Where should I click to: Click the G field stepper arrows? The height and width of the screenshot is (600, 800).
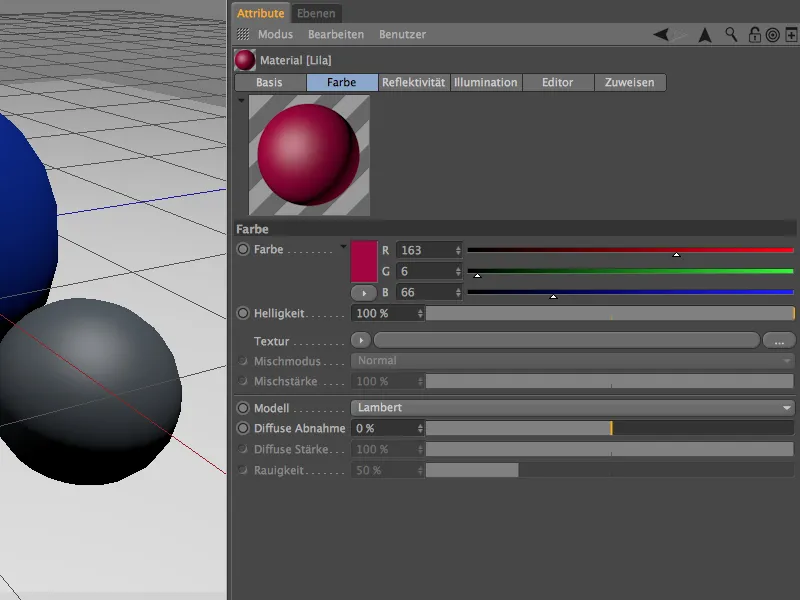458,271
